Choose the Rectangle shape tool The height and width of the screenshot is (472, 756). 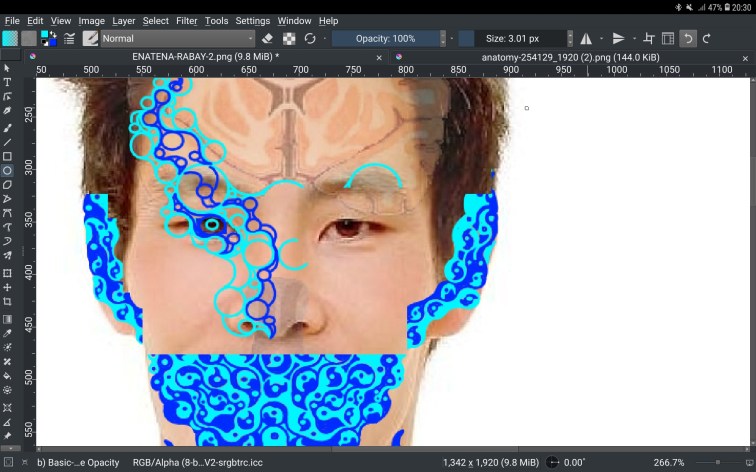[x=7, y=156]
